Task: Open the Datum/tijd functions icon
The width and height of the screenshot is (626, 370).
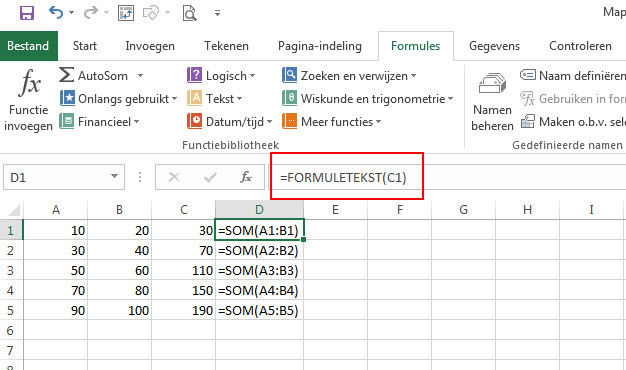Action: [194, 121]
